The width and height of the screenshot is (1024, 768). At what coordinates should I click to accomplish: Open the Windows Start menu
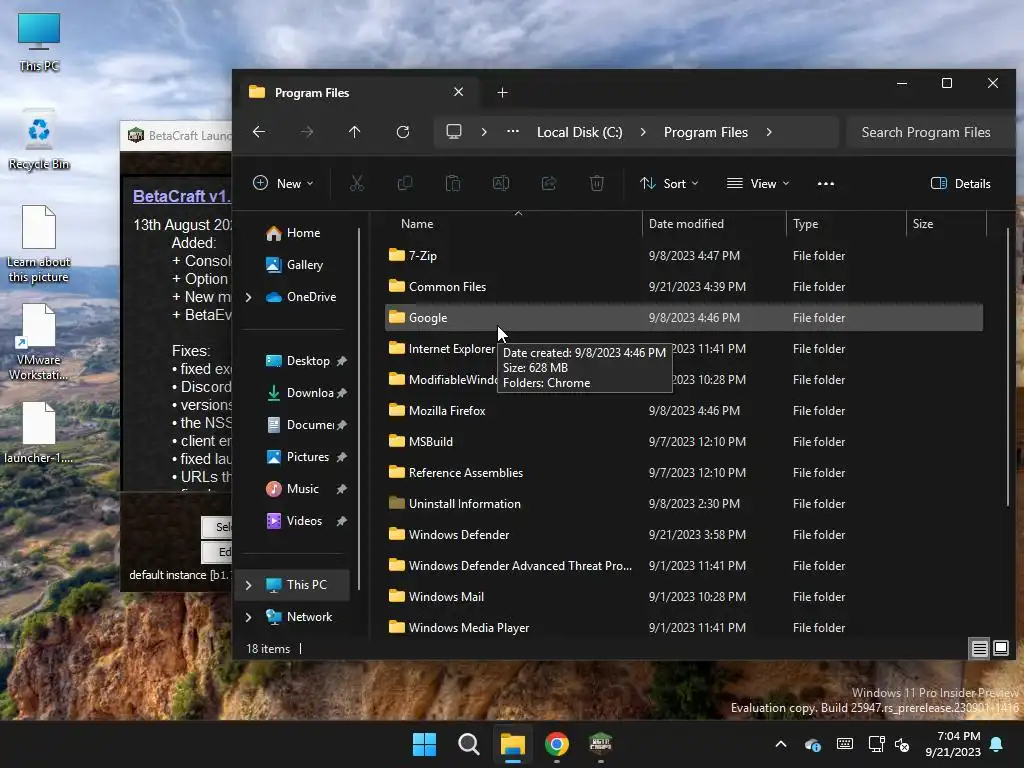424,744
